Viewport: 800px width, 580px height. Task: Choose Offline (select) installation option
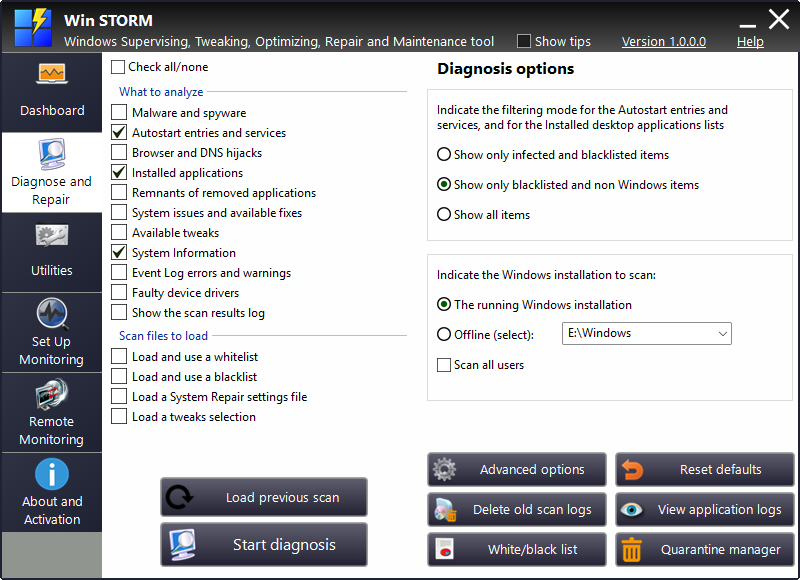pyautogui.click(x=444, y=334)
